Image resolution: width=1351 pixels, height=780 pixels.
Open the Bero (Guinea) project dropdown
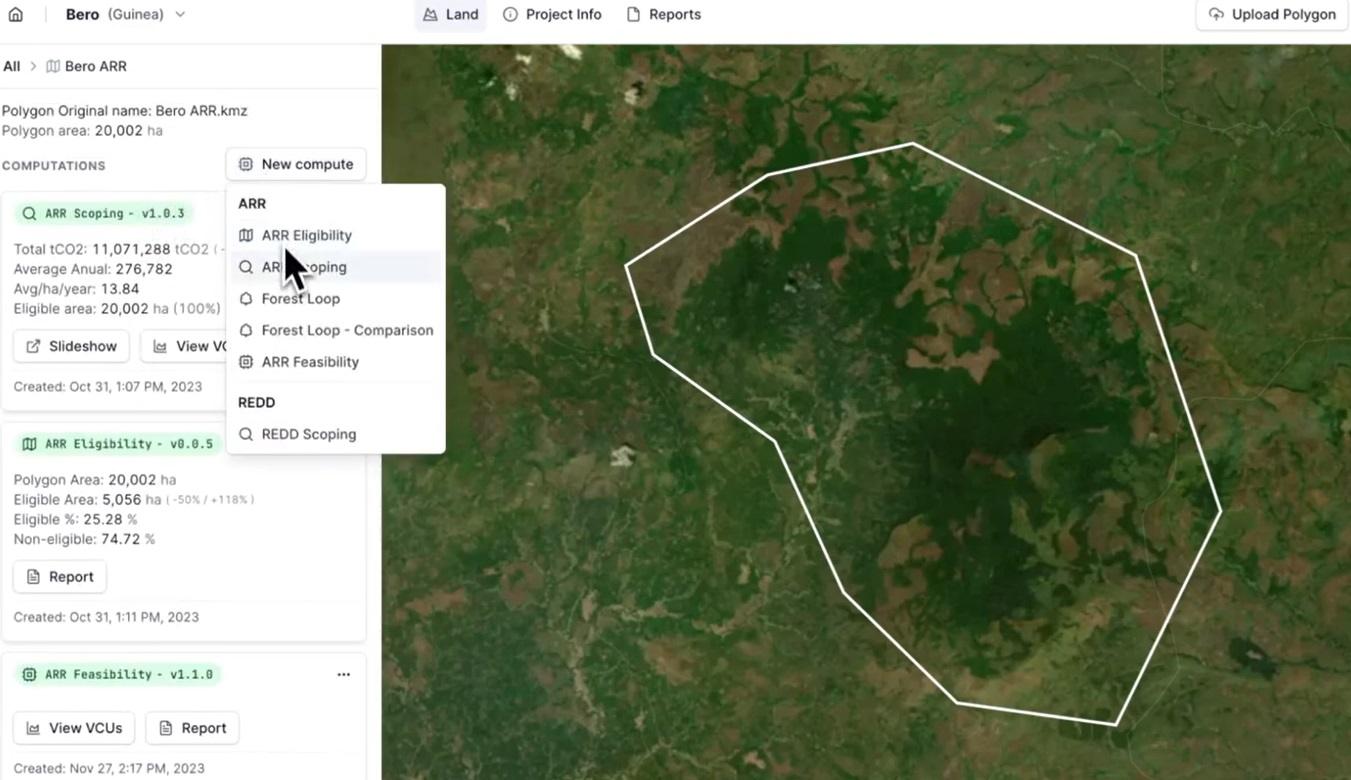click(125, 14)
